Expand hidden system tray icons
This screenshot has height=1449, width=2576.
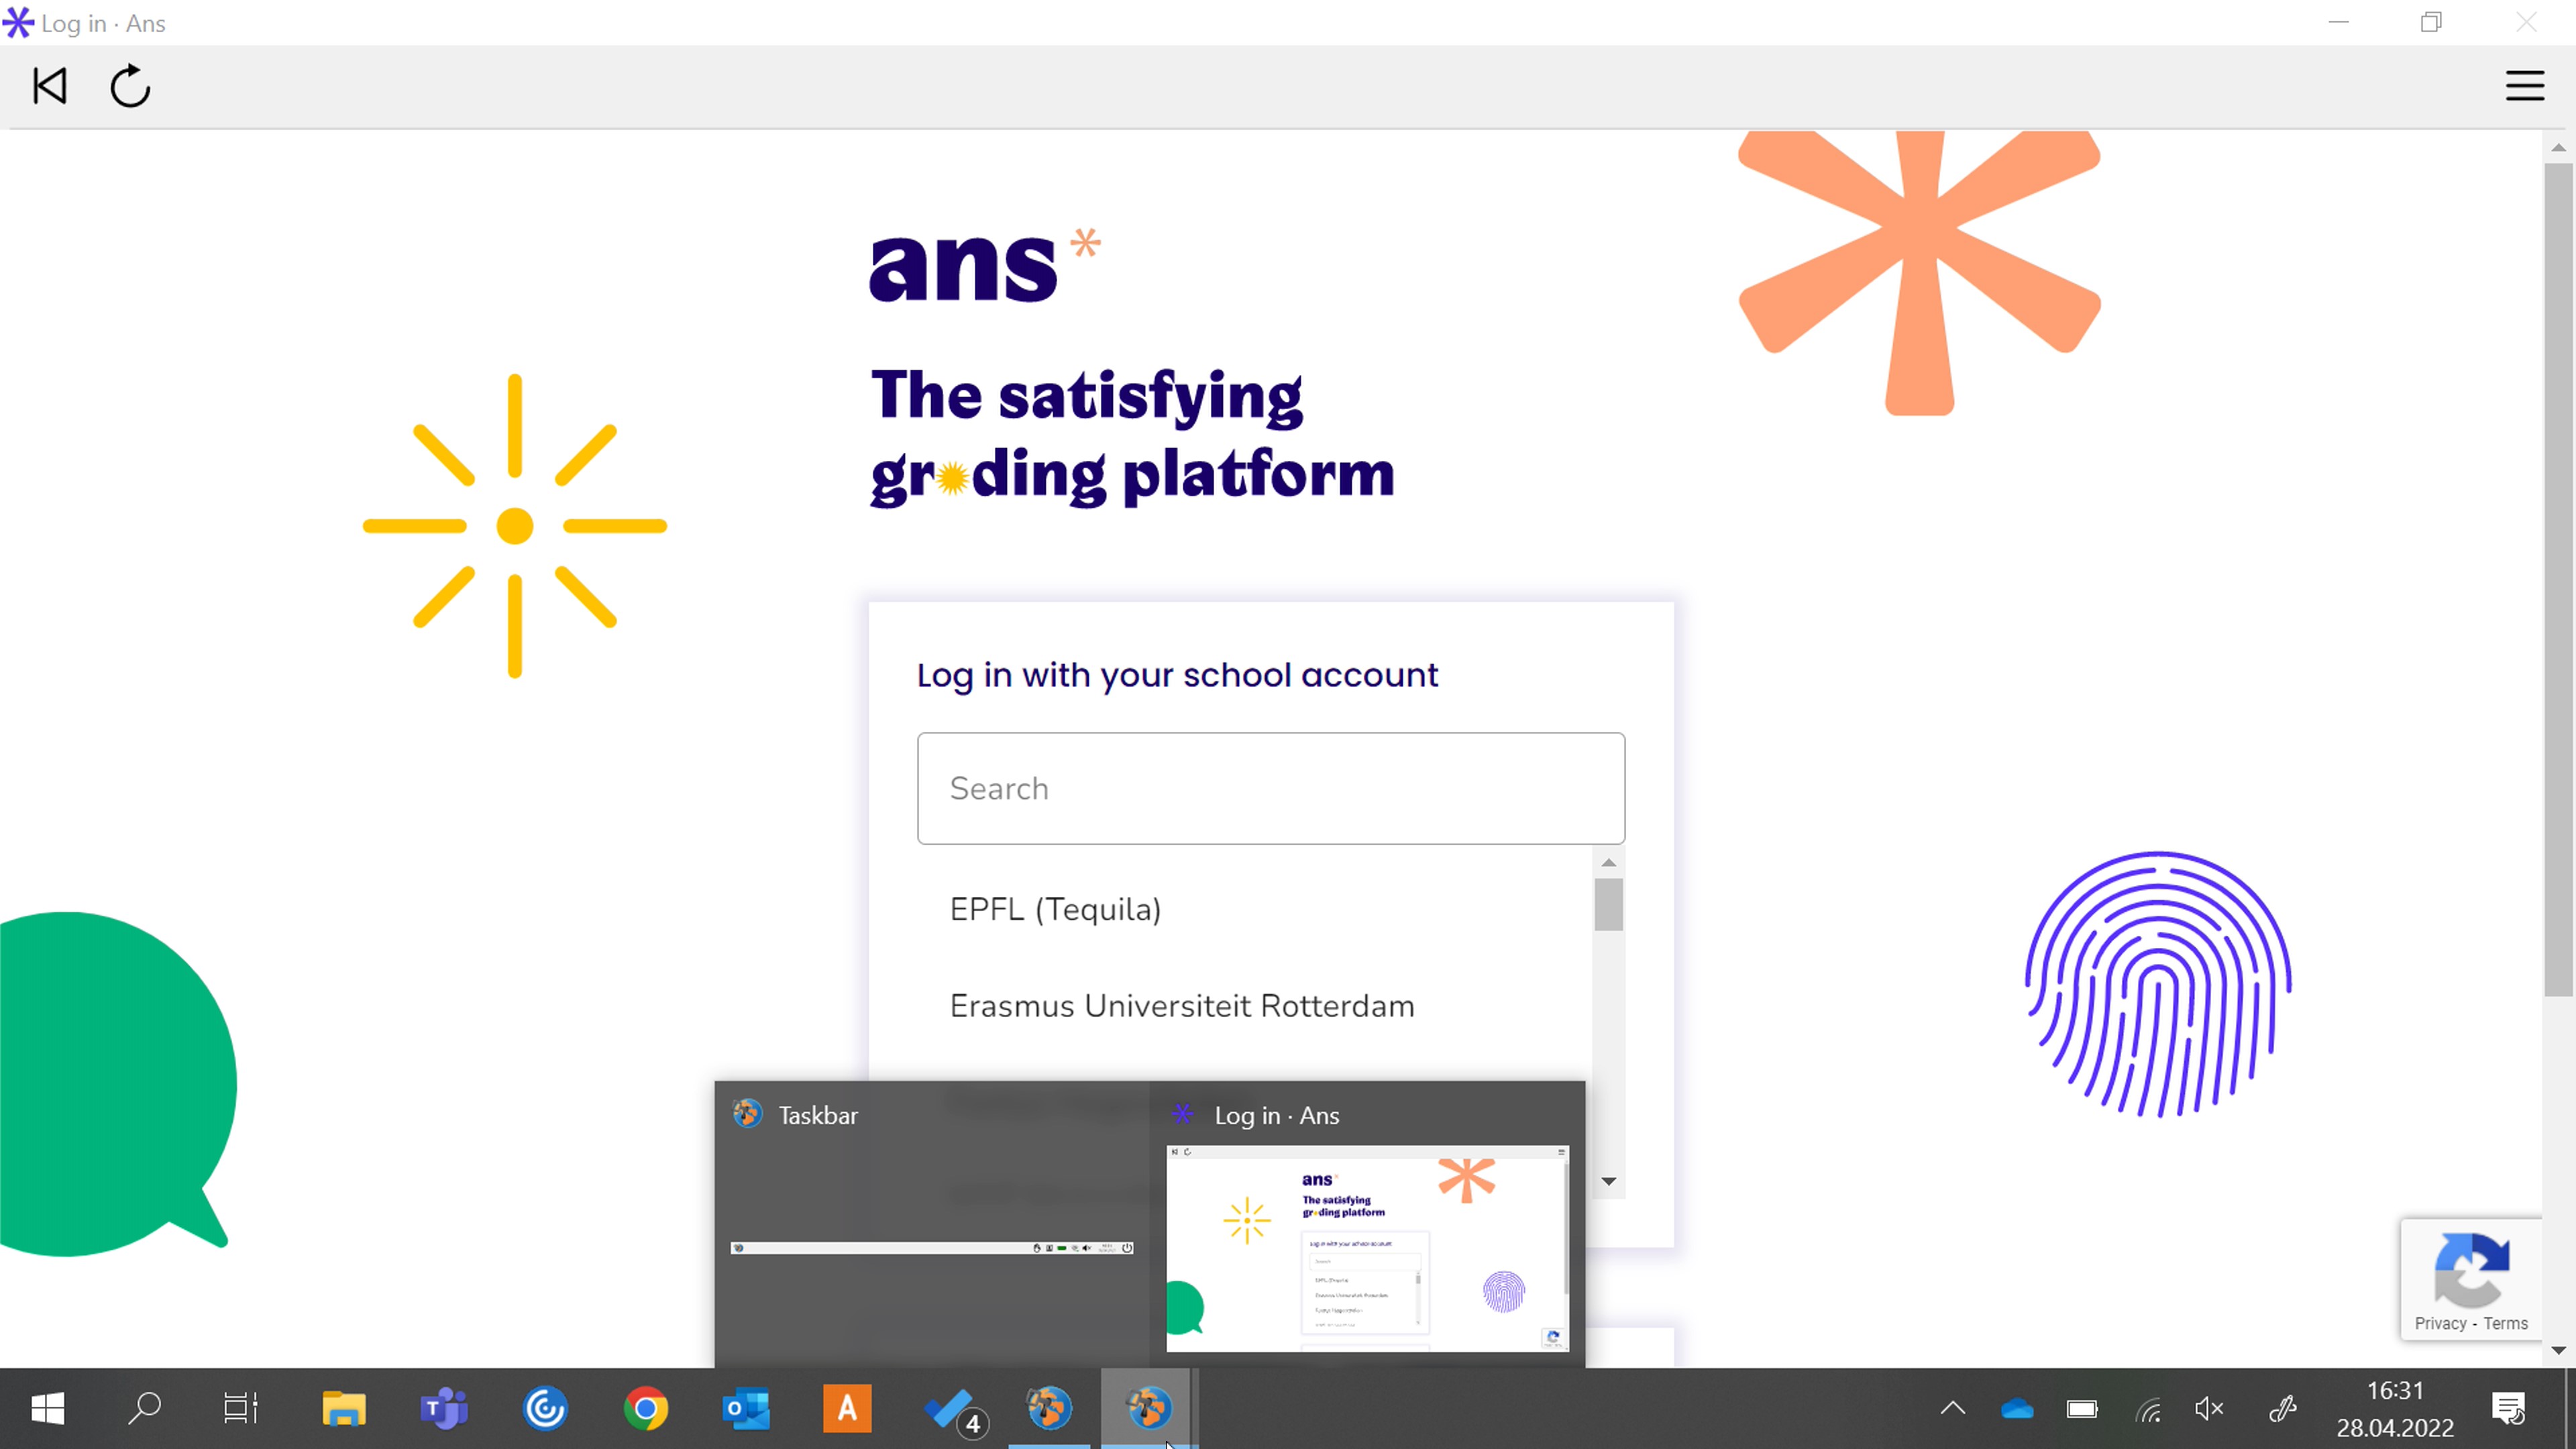(1952, 1409)
